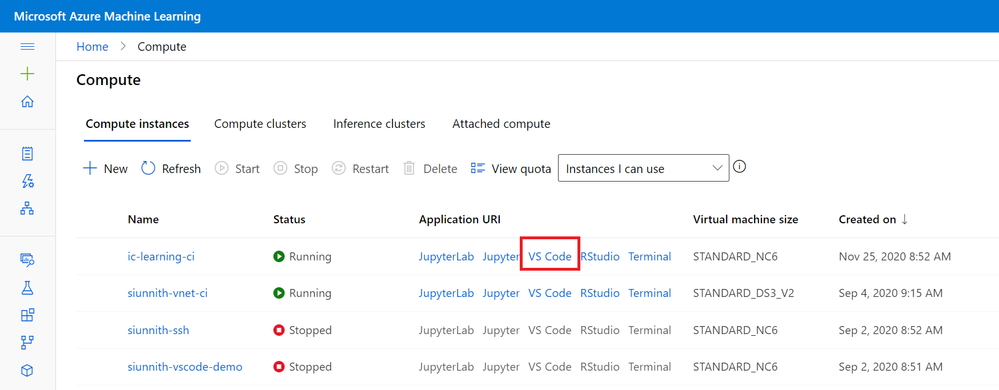Open the Experiments flask icon
This screenshot has height=390, width=999.
coord(27,287)
